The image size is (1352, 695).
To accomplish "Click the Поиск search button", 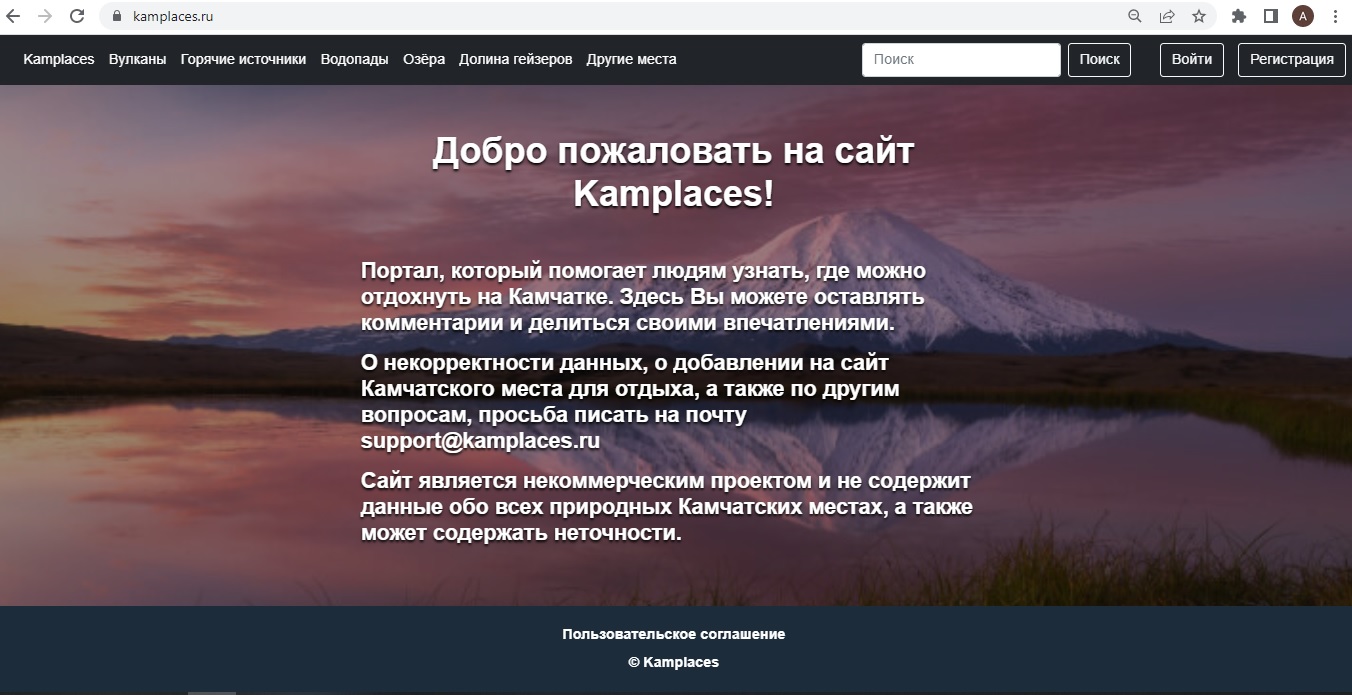I will [1100, 59].
